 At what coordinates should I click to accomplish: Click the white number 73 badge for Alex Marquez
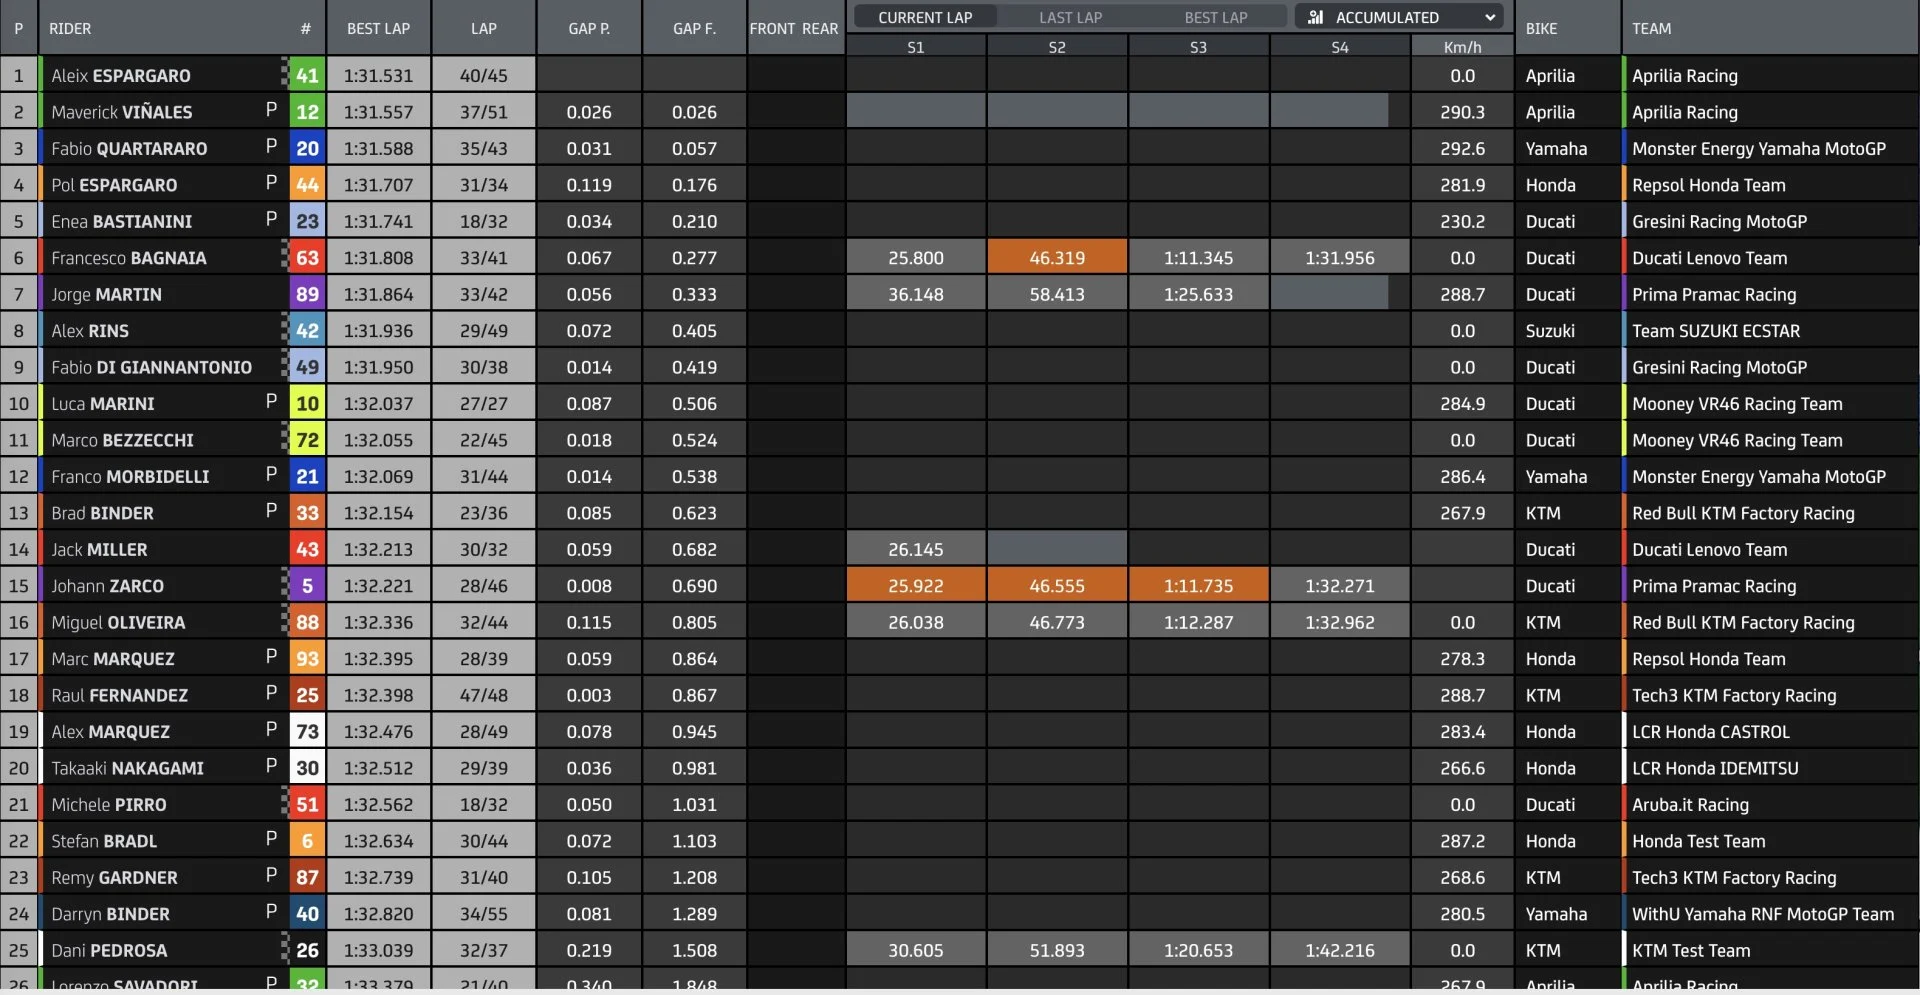[307, 731]
